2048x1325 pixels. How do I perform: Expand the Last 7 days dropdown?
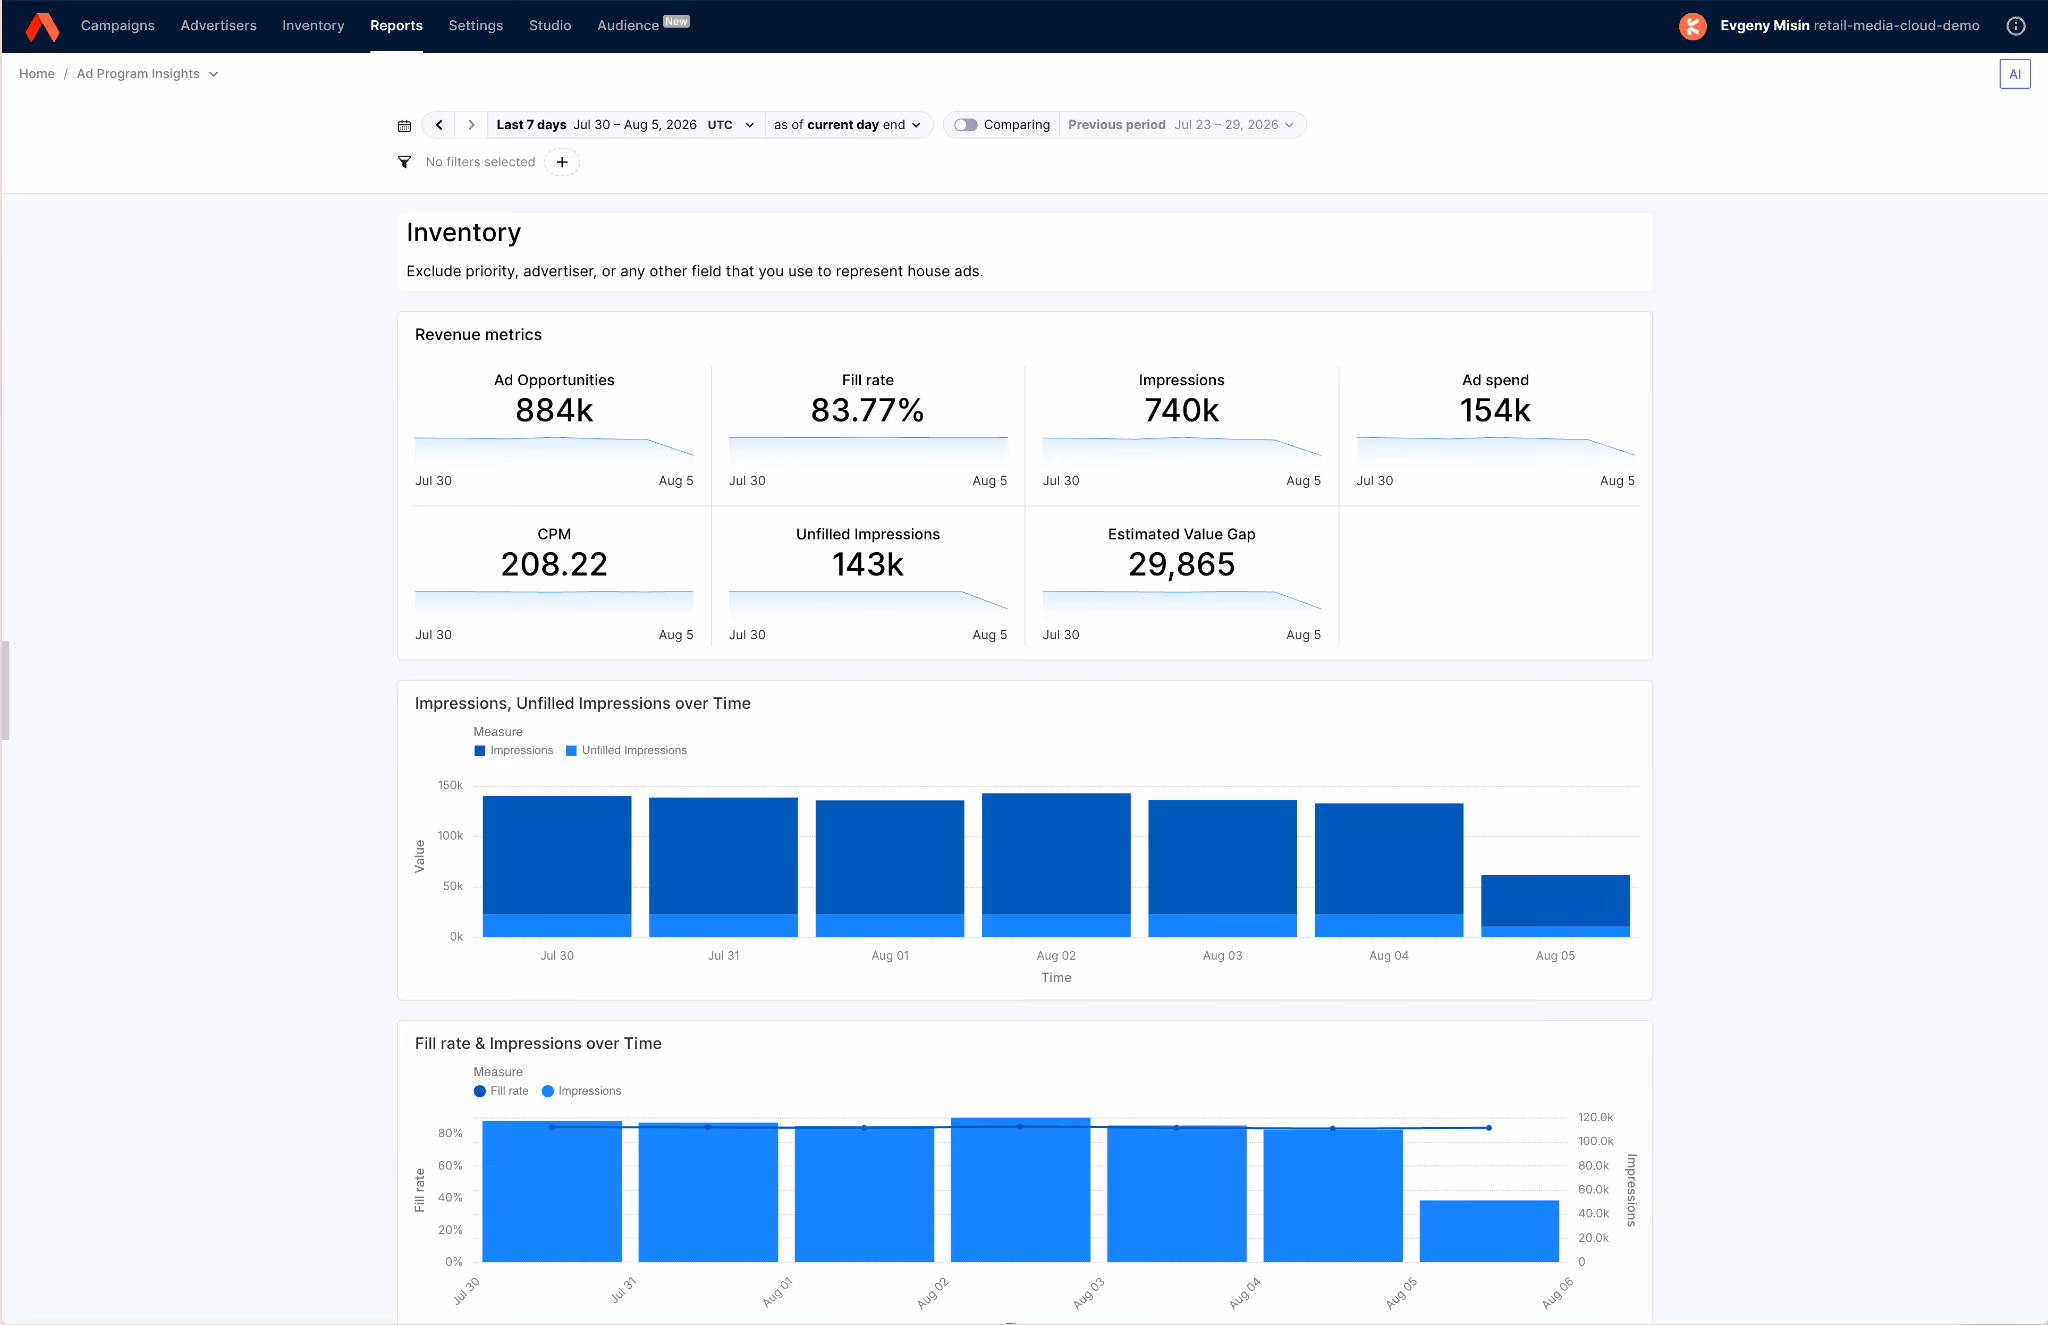[x=625, y=125]
